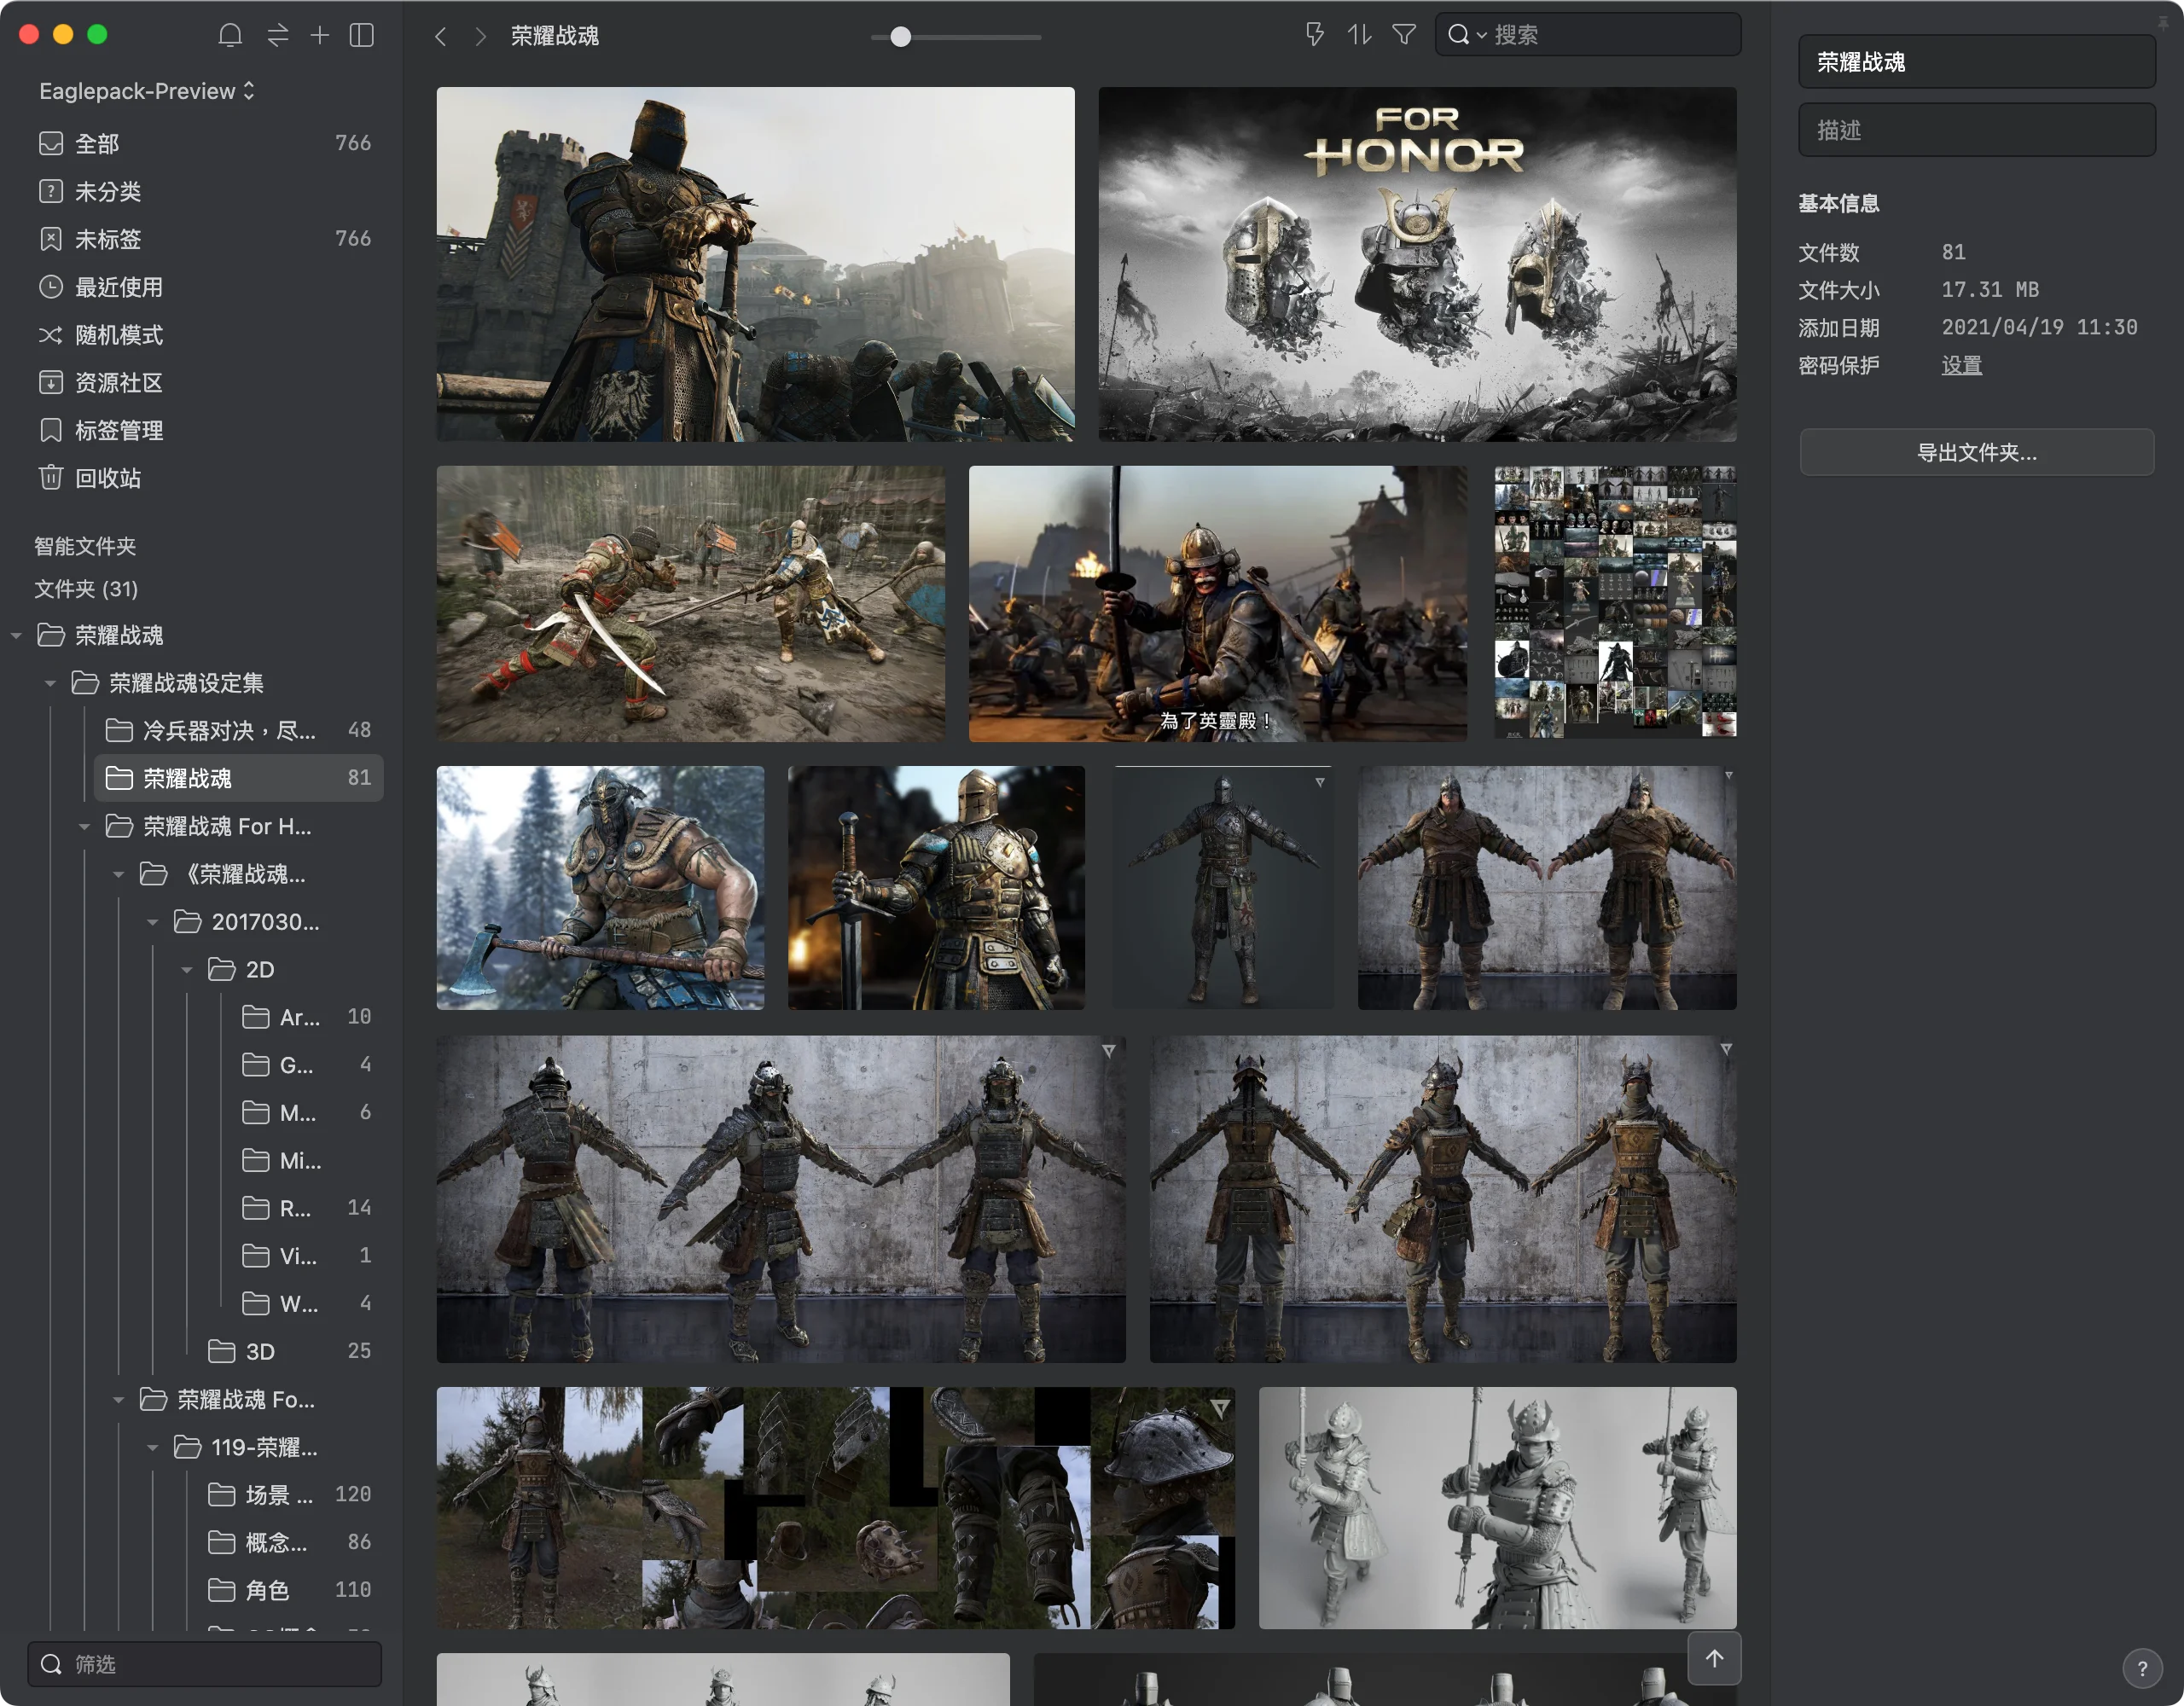Open the Mi... folder
Image resolution: width=2184 pixels, height=1706 pixels.
pos(307,1161)
